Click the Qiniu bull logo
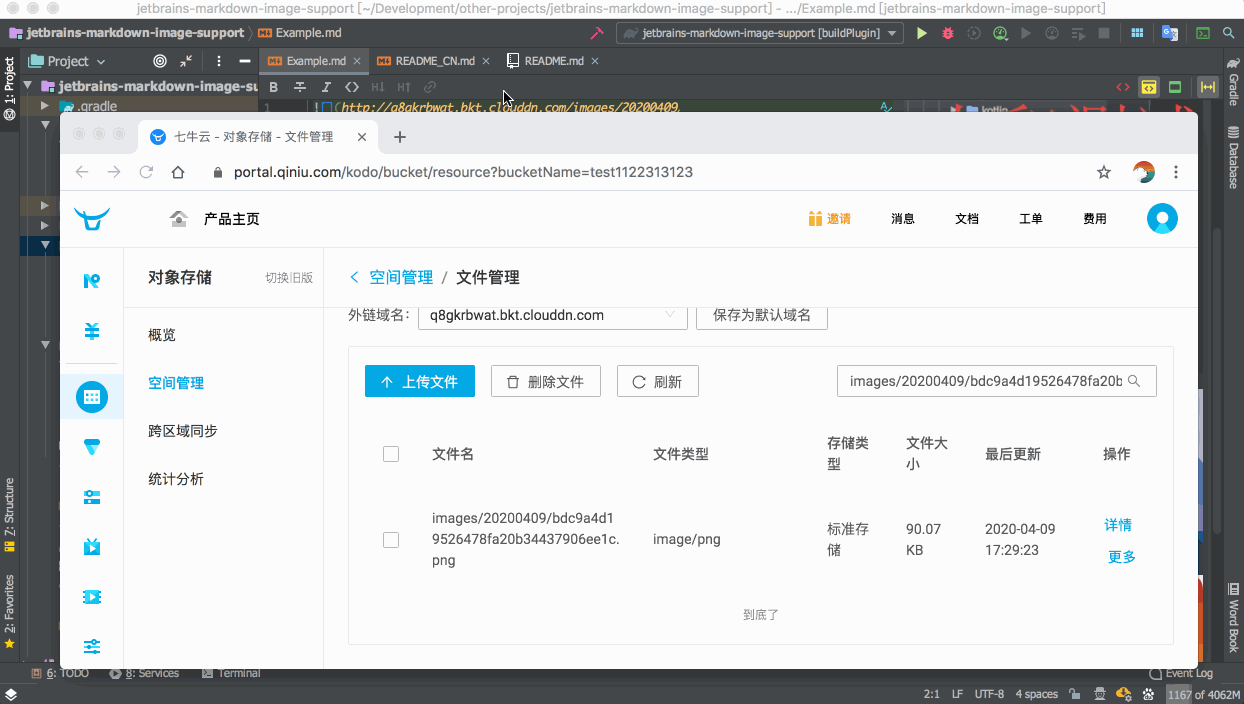 point(92,218)
